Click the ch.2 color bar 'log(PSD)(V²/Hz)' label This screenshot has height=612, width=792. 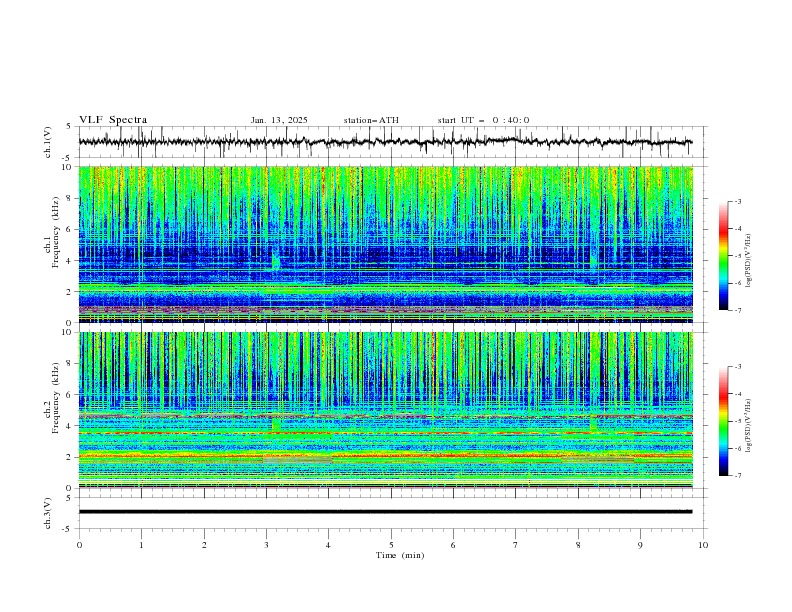pos(749,425)
